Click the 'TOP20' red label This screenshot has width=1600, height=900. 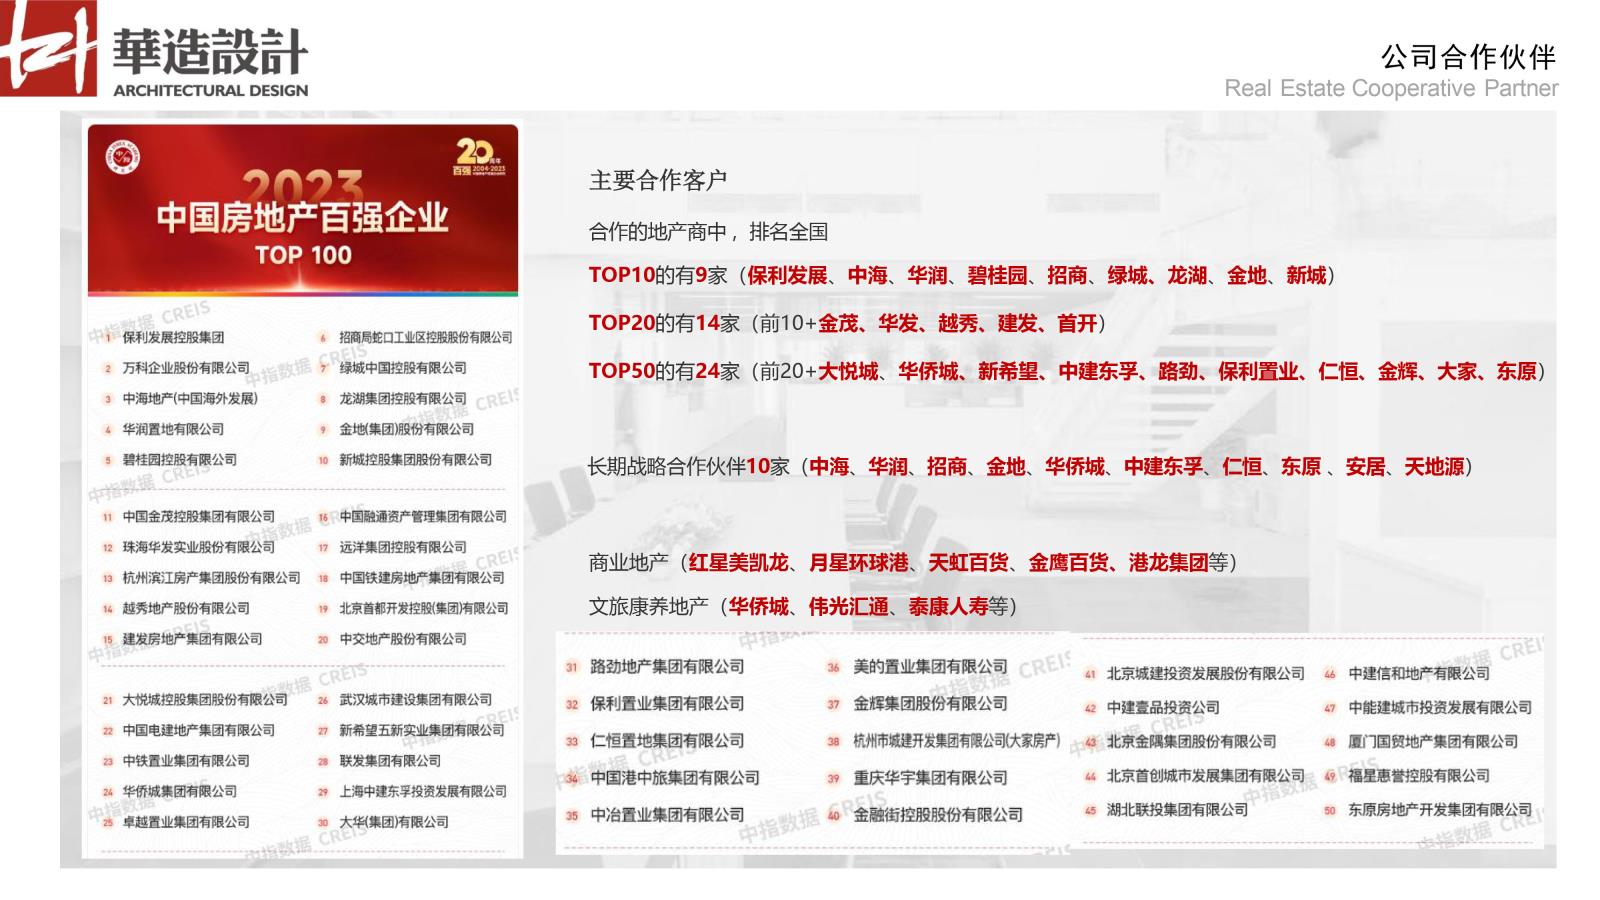click(621, 323)
